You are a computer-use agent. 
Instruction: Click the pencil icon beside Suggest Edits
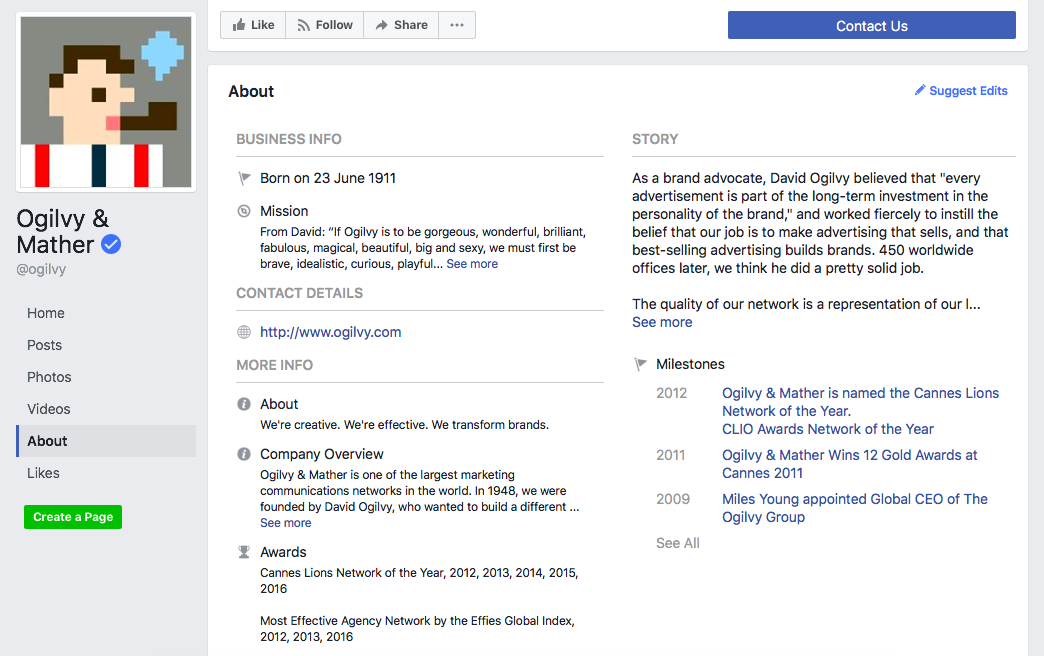pyautogui.click(x=920, y=90)
